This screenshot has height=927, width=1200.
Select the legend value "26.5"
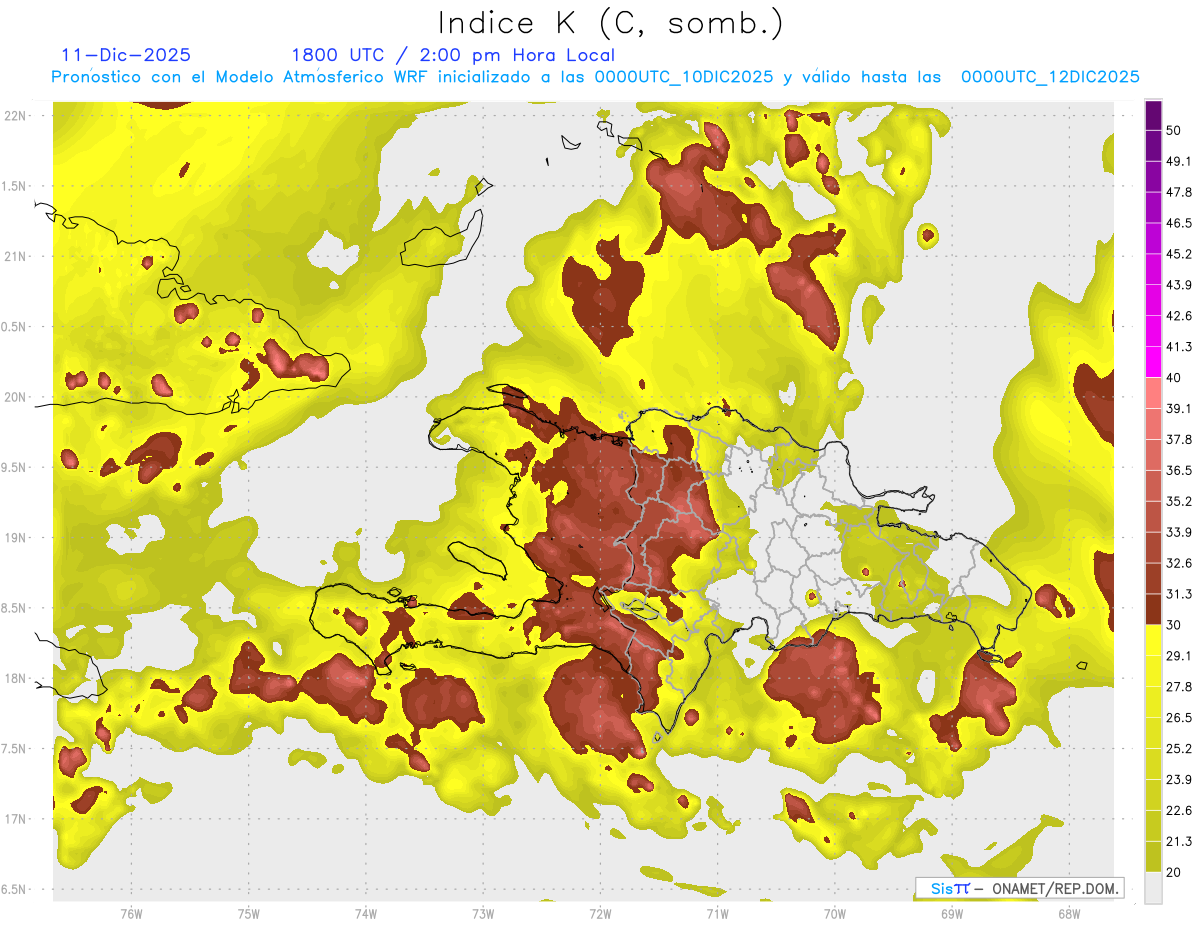1179,718
